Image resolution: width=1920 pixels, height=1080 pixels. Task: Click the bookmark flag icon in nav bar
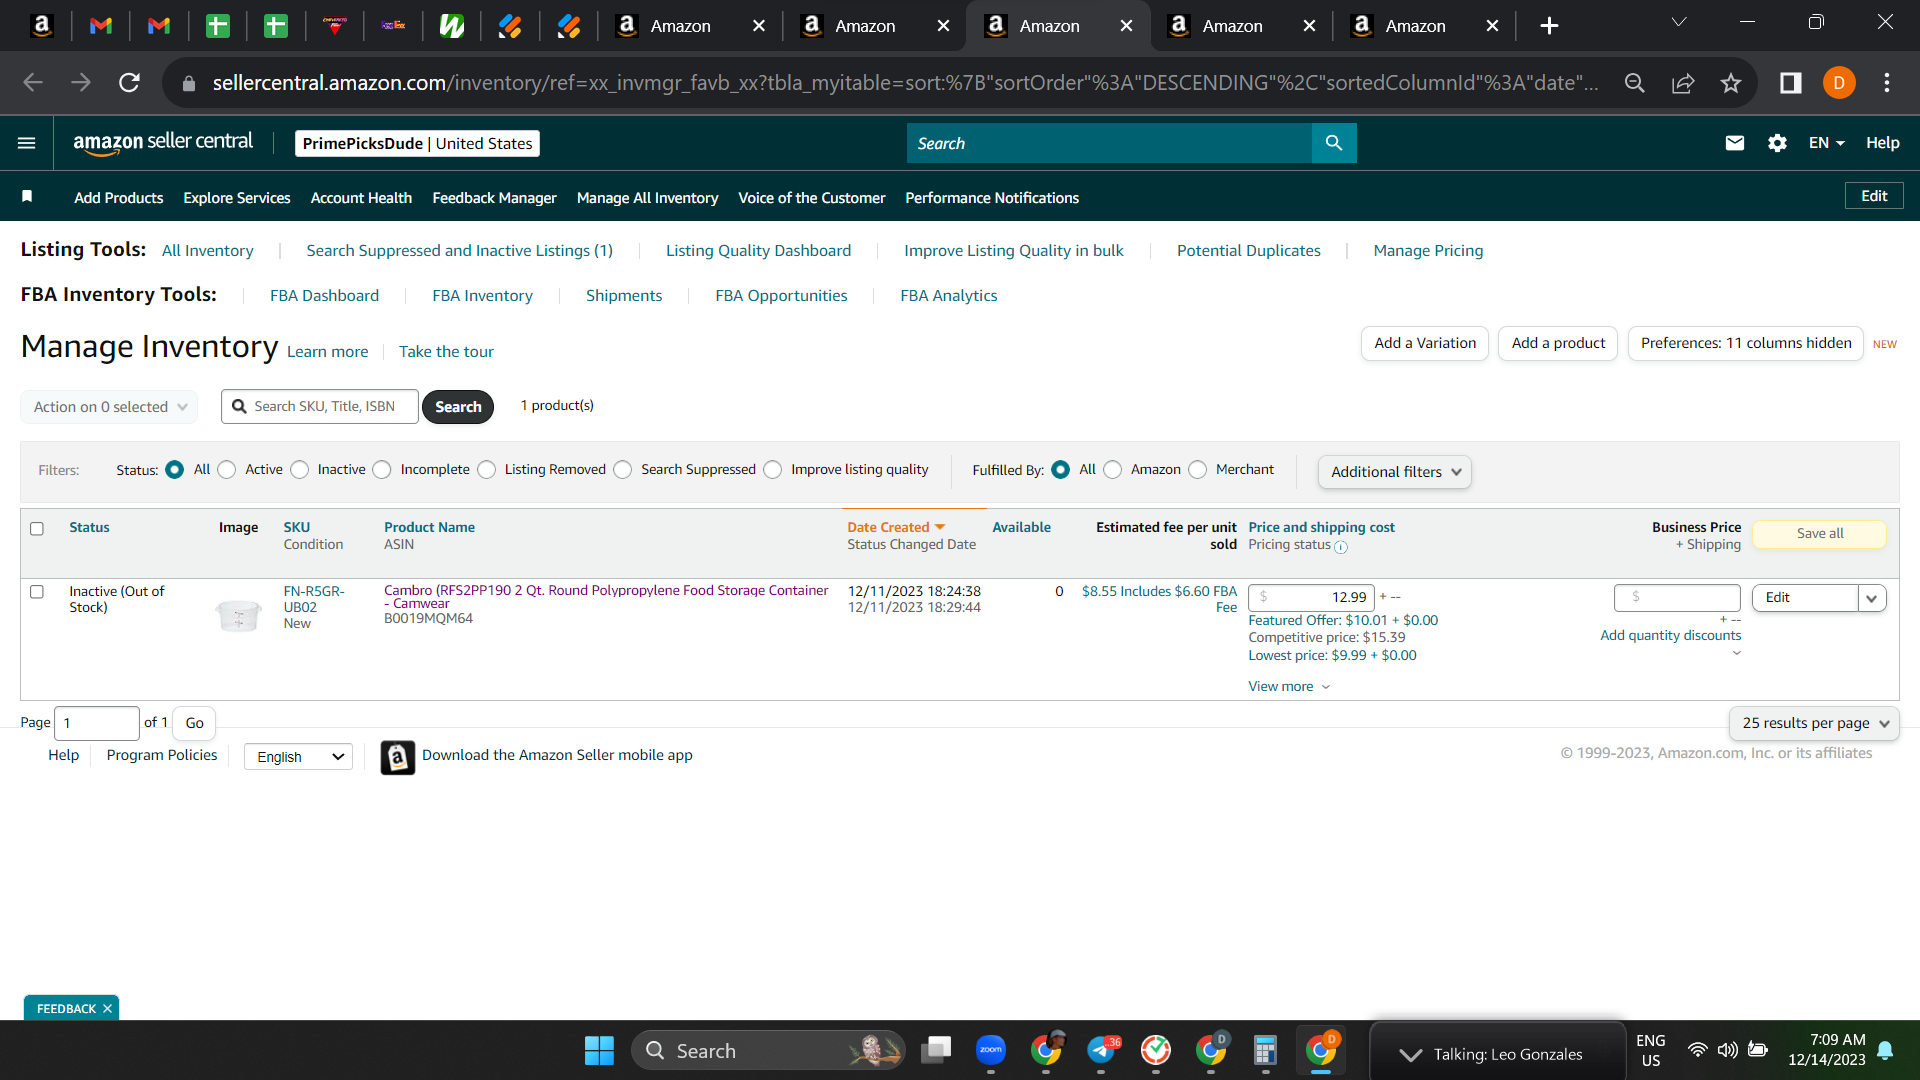click(27, 197)
